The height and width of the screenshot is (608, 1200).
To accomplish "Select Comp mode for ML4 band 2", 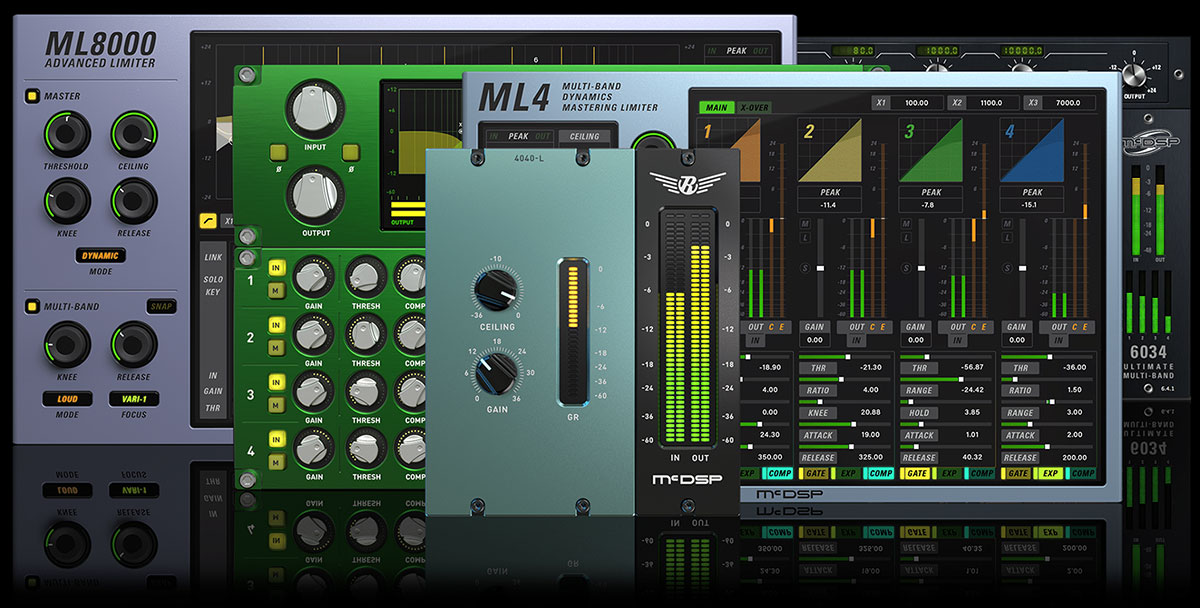I will 880,473.
